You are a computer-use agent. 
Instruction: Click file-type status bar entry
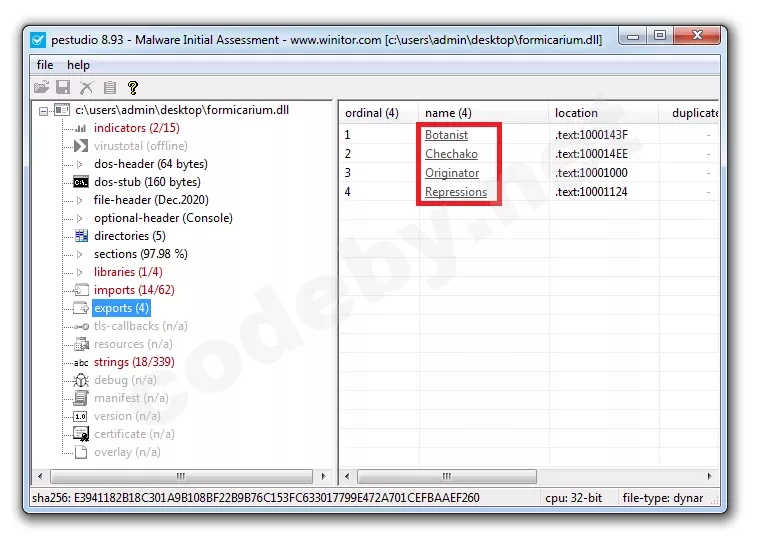pyautogui.click(x=663, y=498)
